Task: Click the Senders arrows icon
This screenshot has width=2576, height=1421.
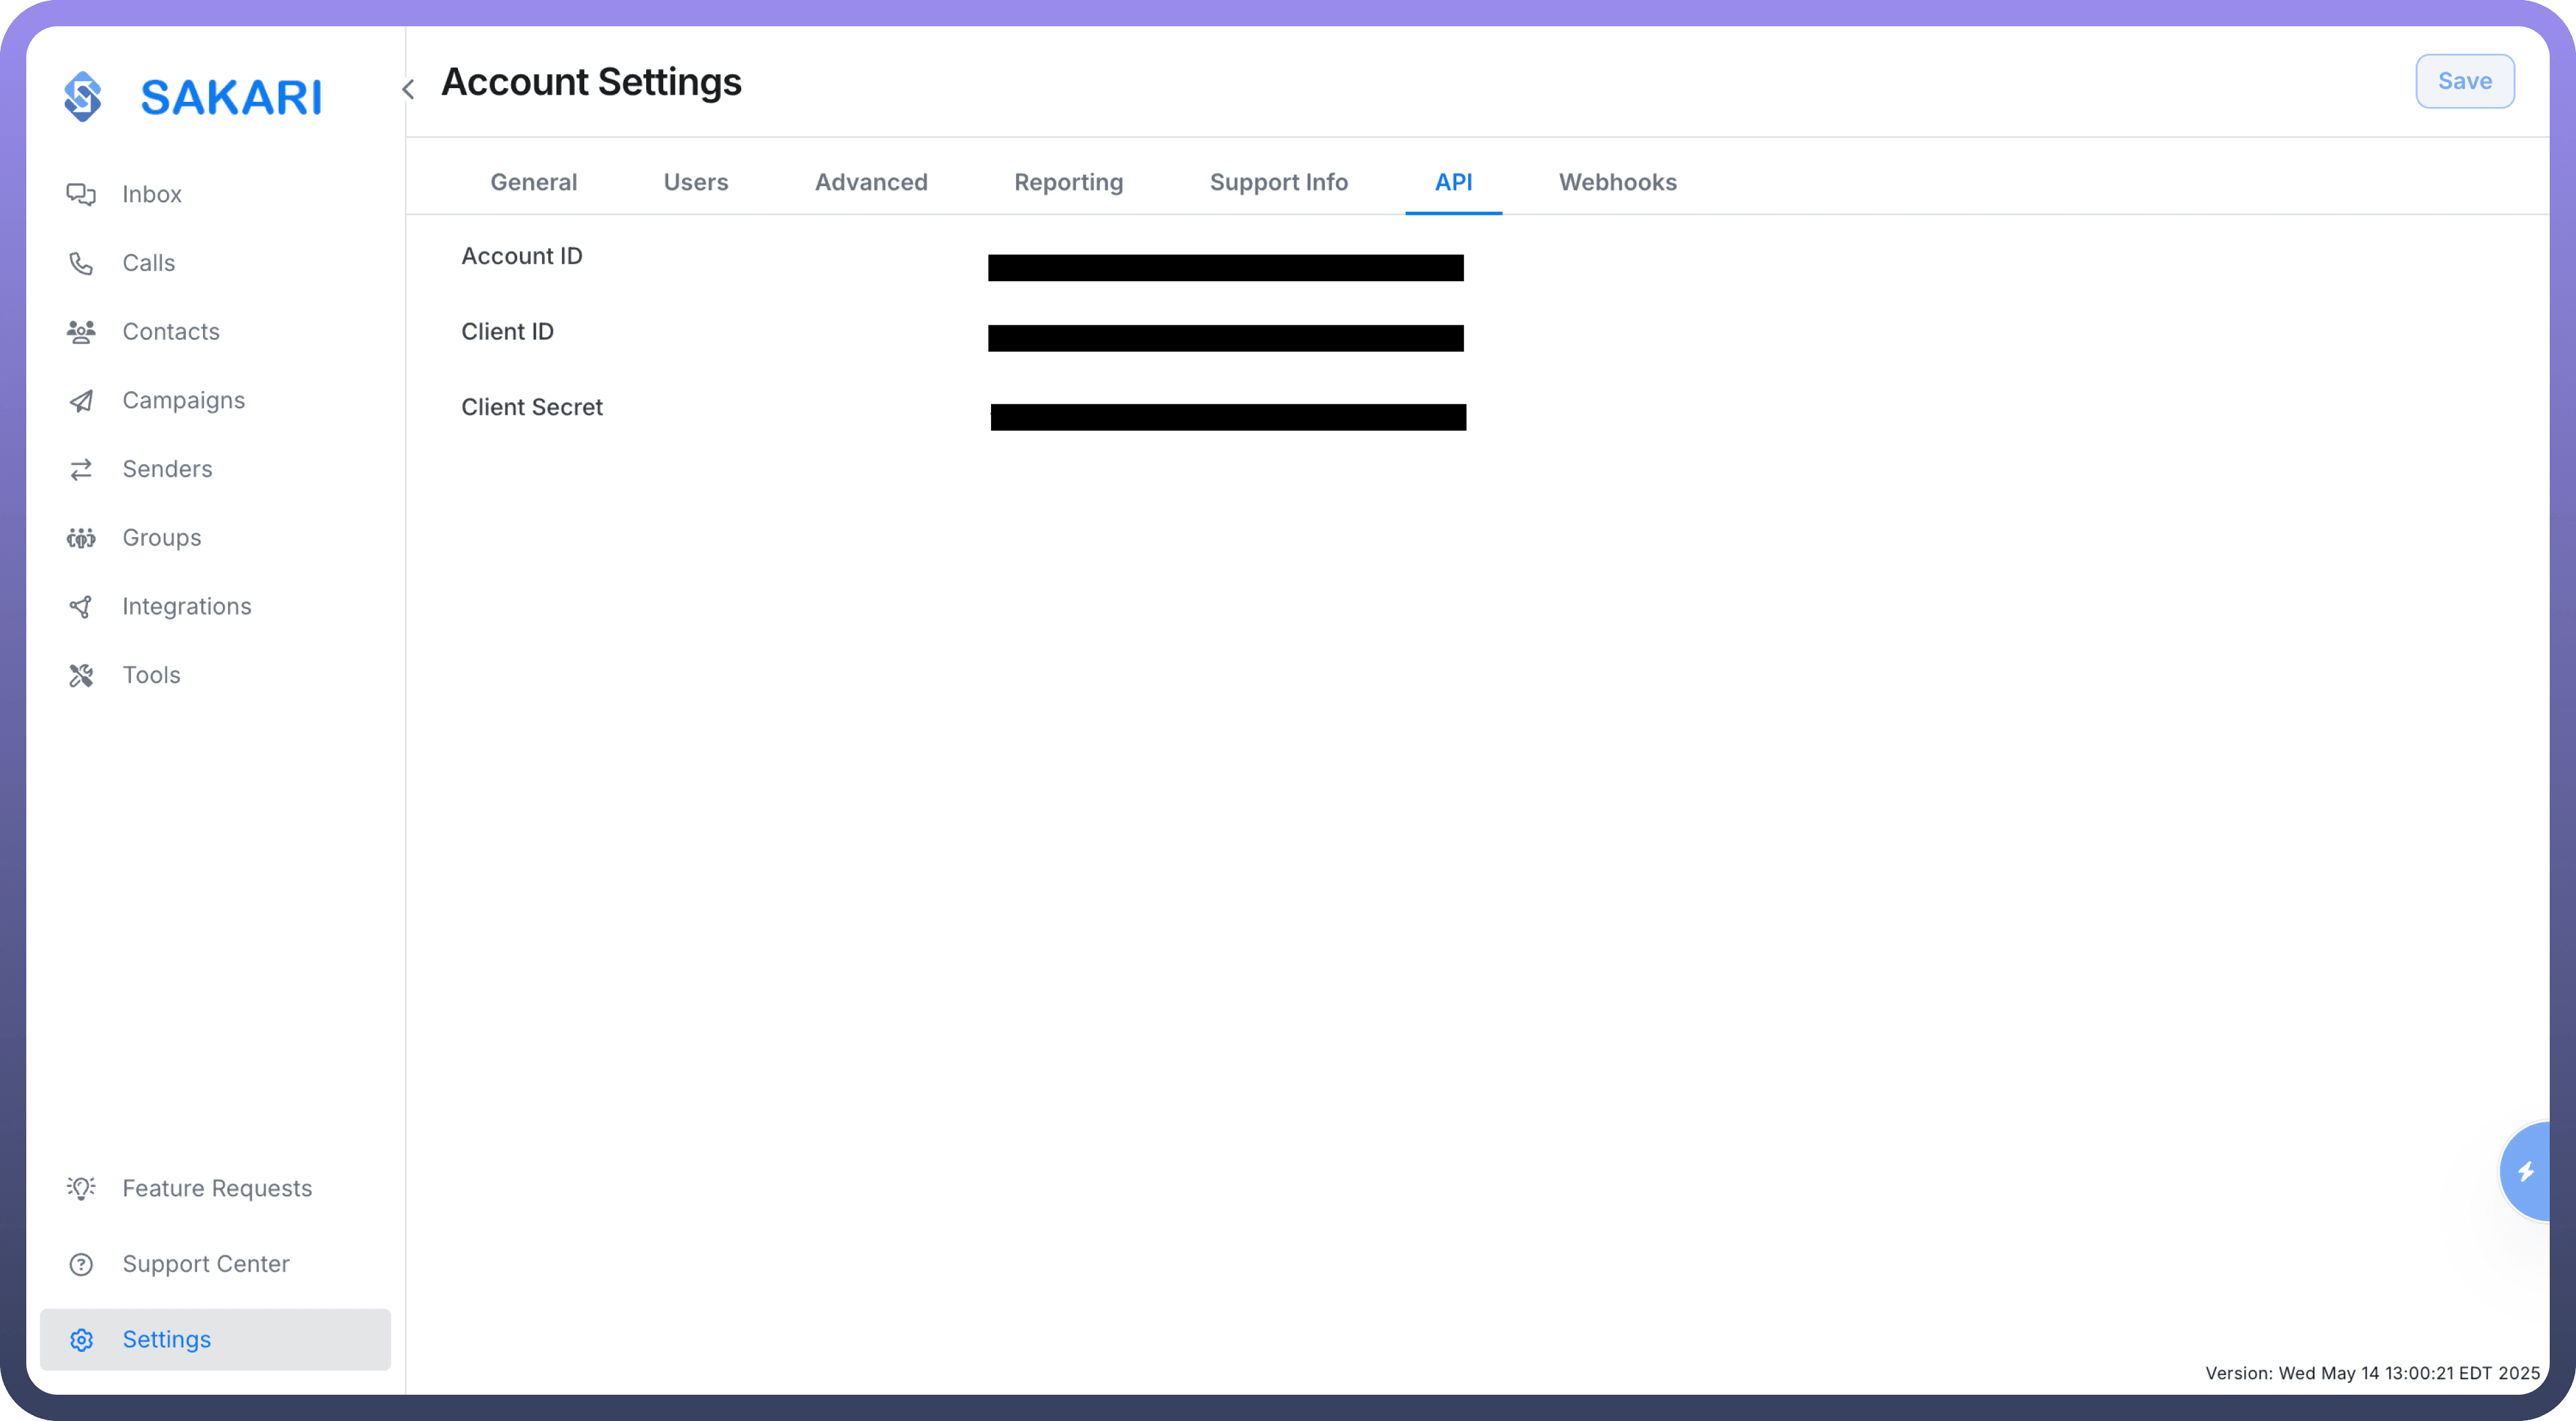Action: tap(81, 469)
